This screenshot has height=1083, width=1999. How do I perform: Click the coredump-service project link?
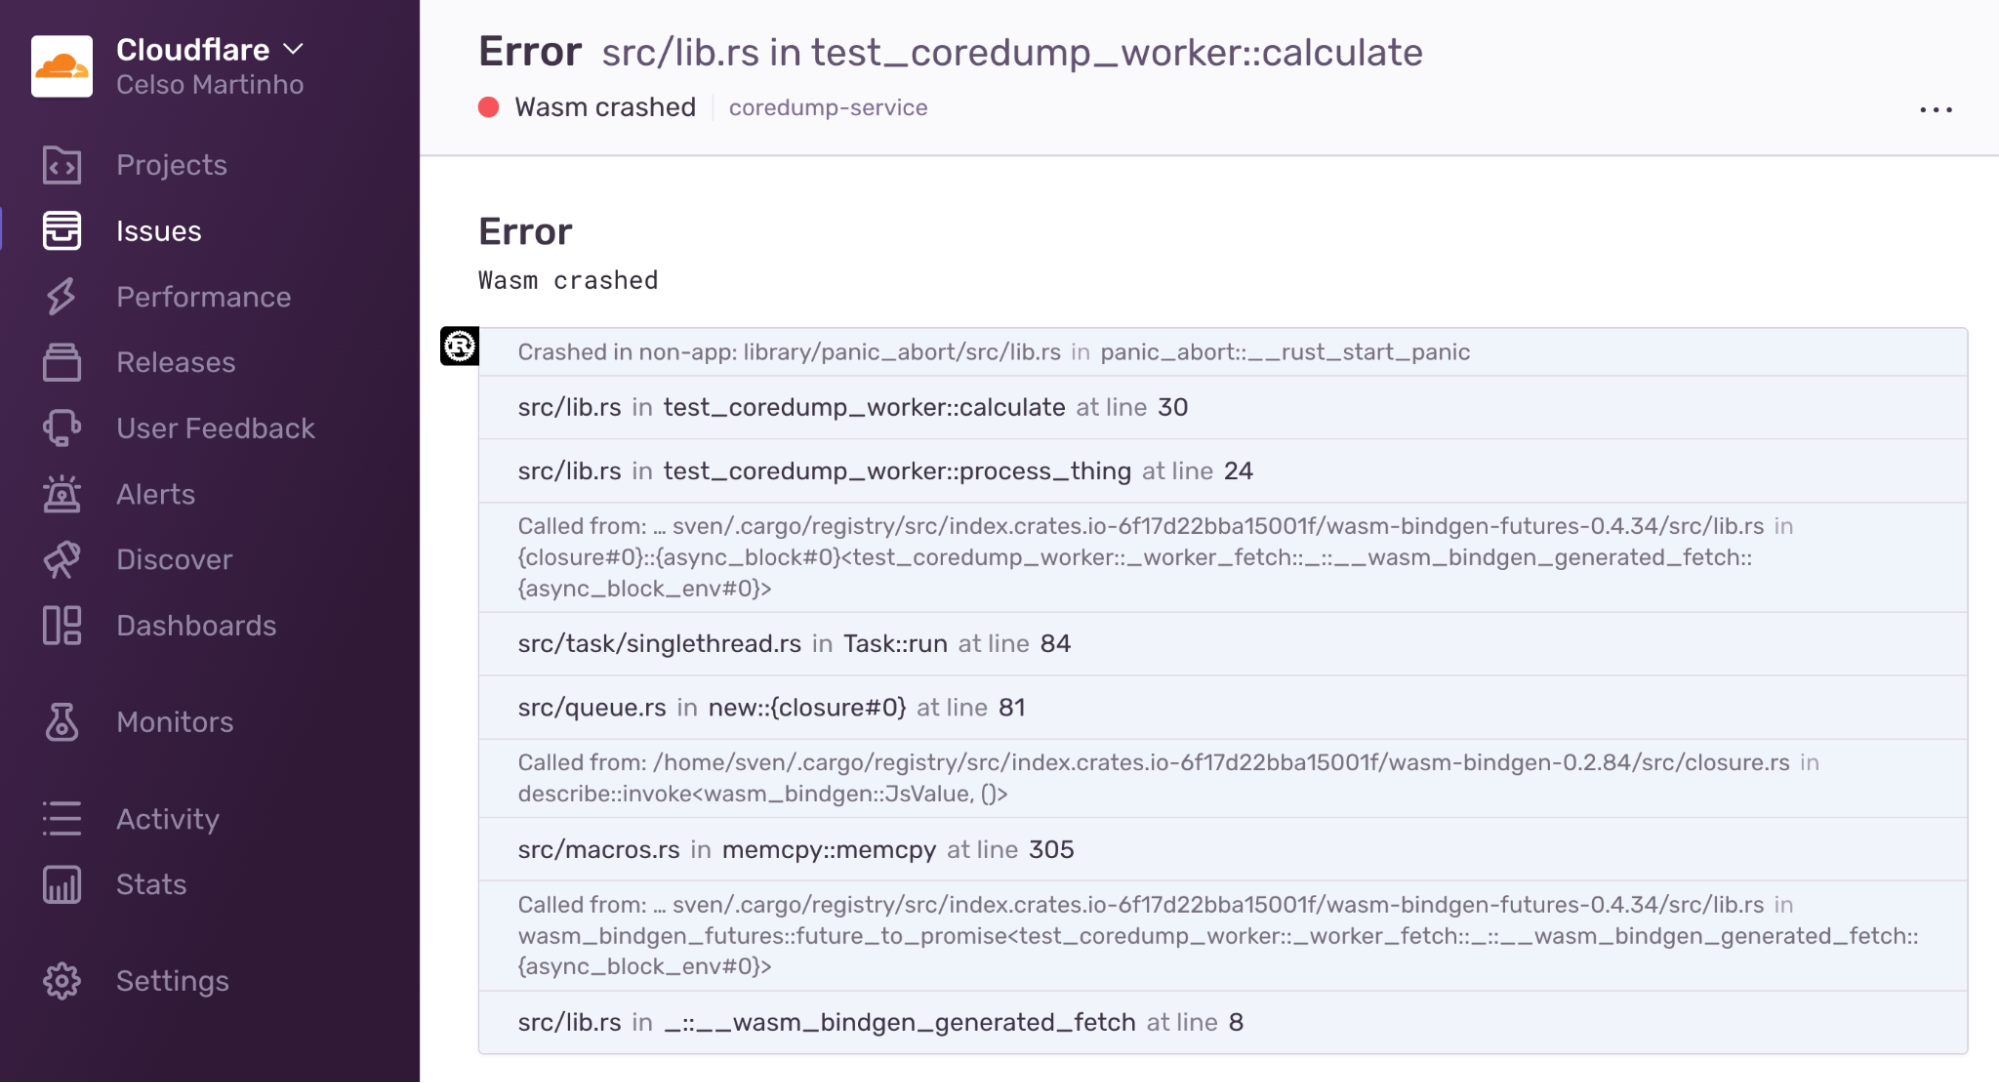pyautogui.click(x=828, y=108)
